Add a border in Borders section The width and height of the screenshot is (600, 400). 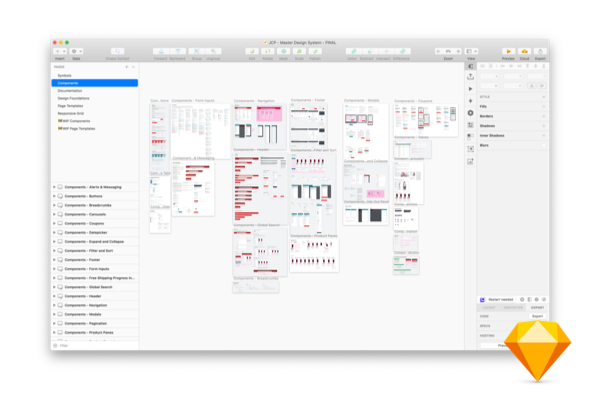point(543,116)
